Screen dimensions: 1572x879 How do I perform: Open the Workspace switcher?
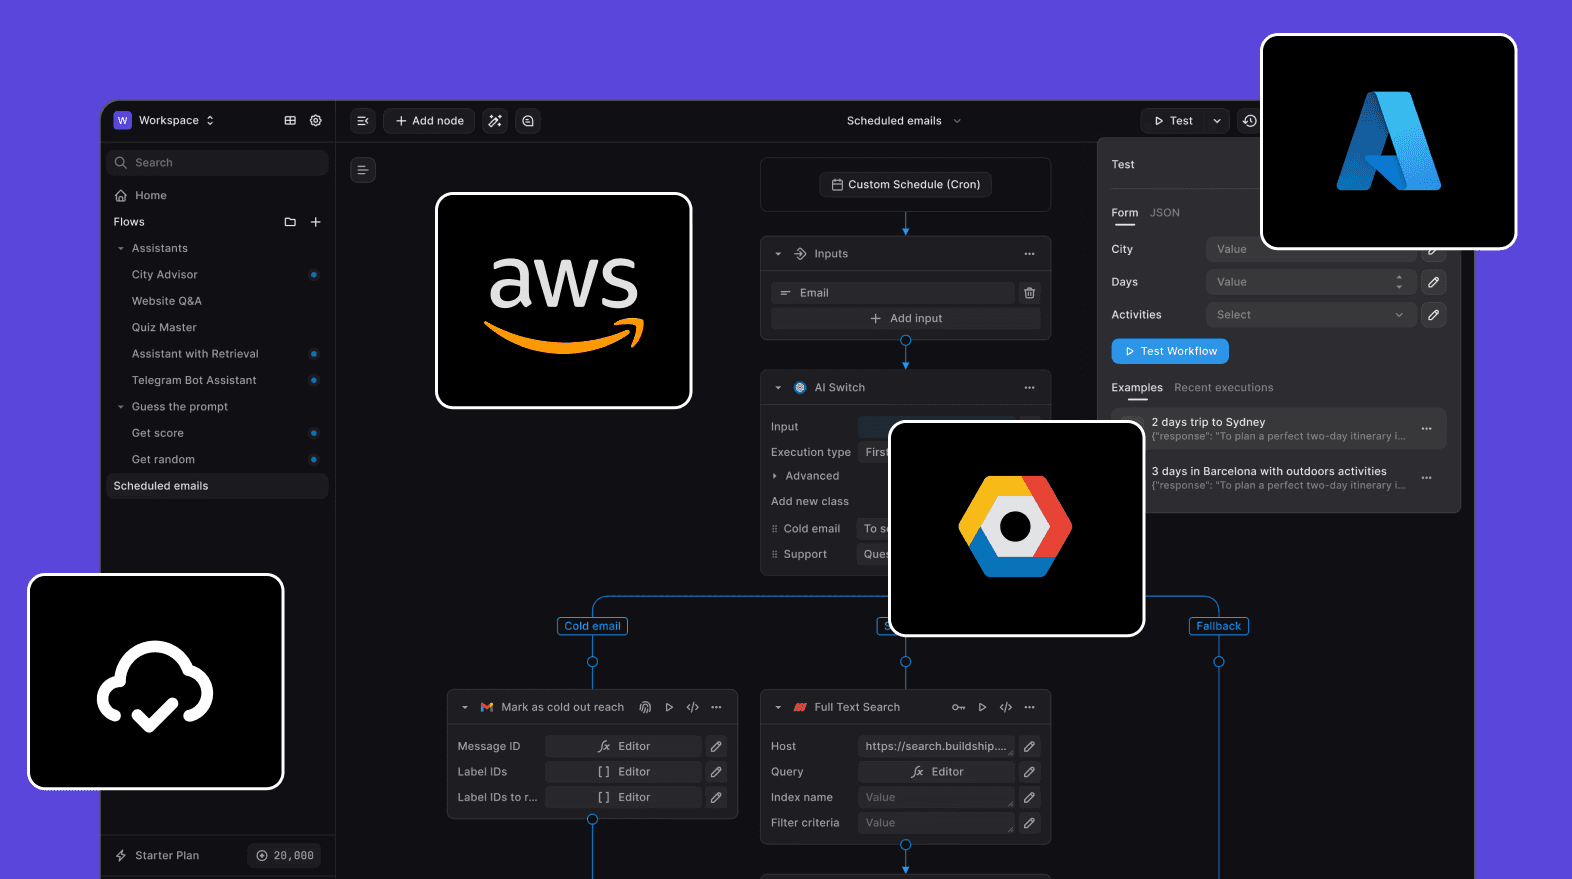[165, 121]
